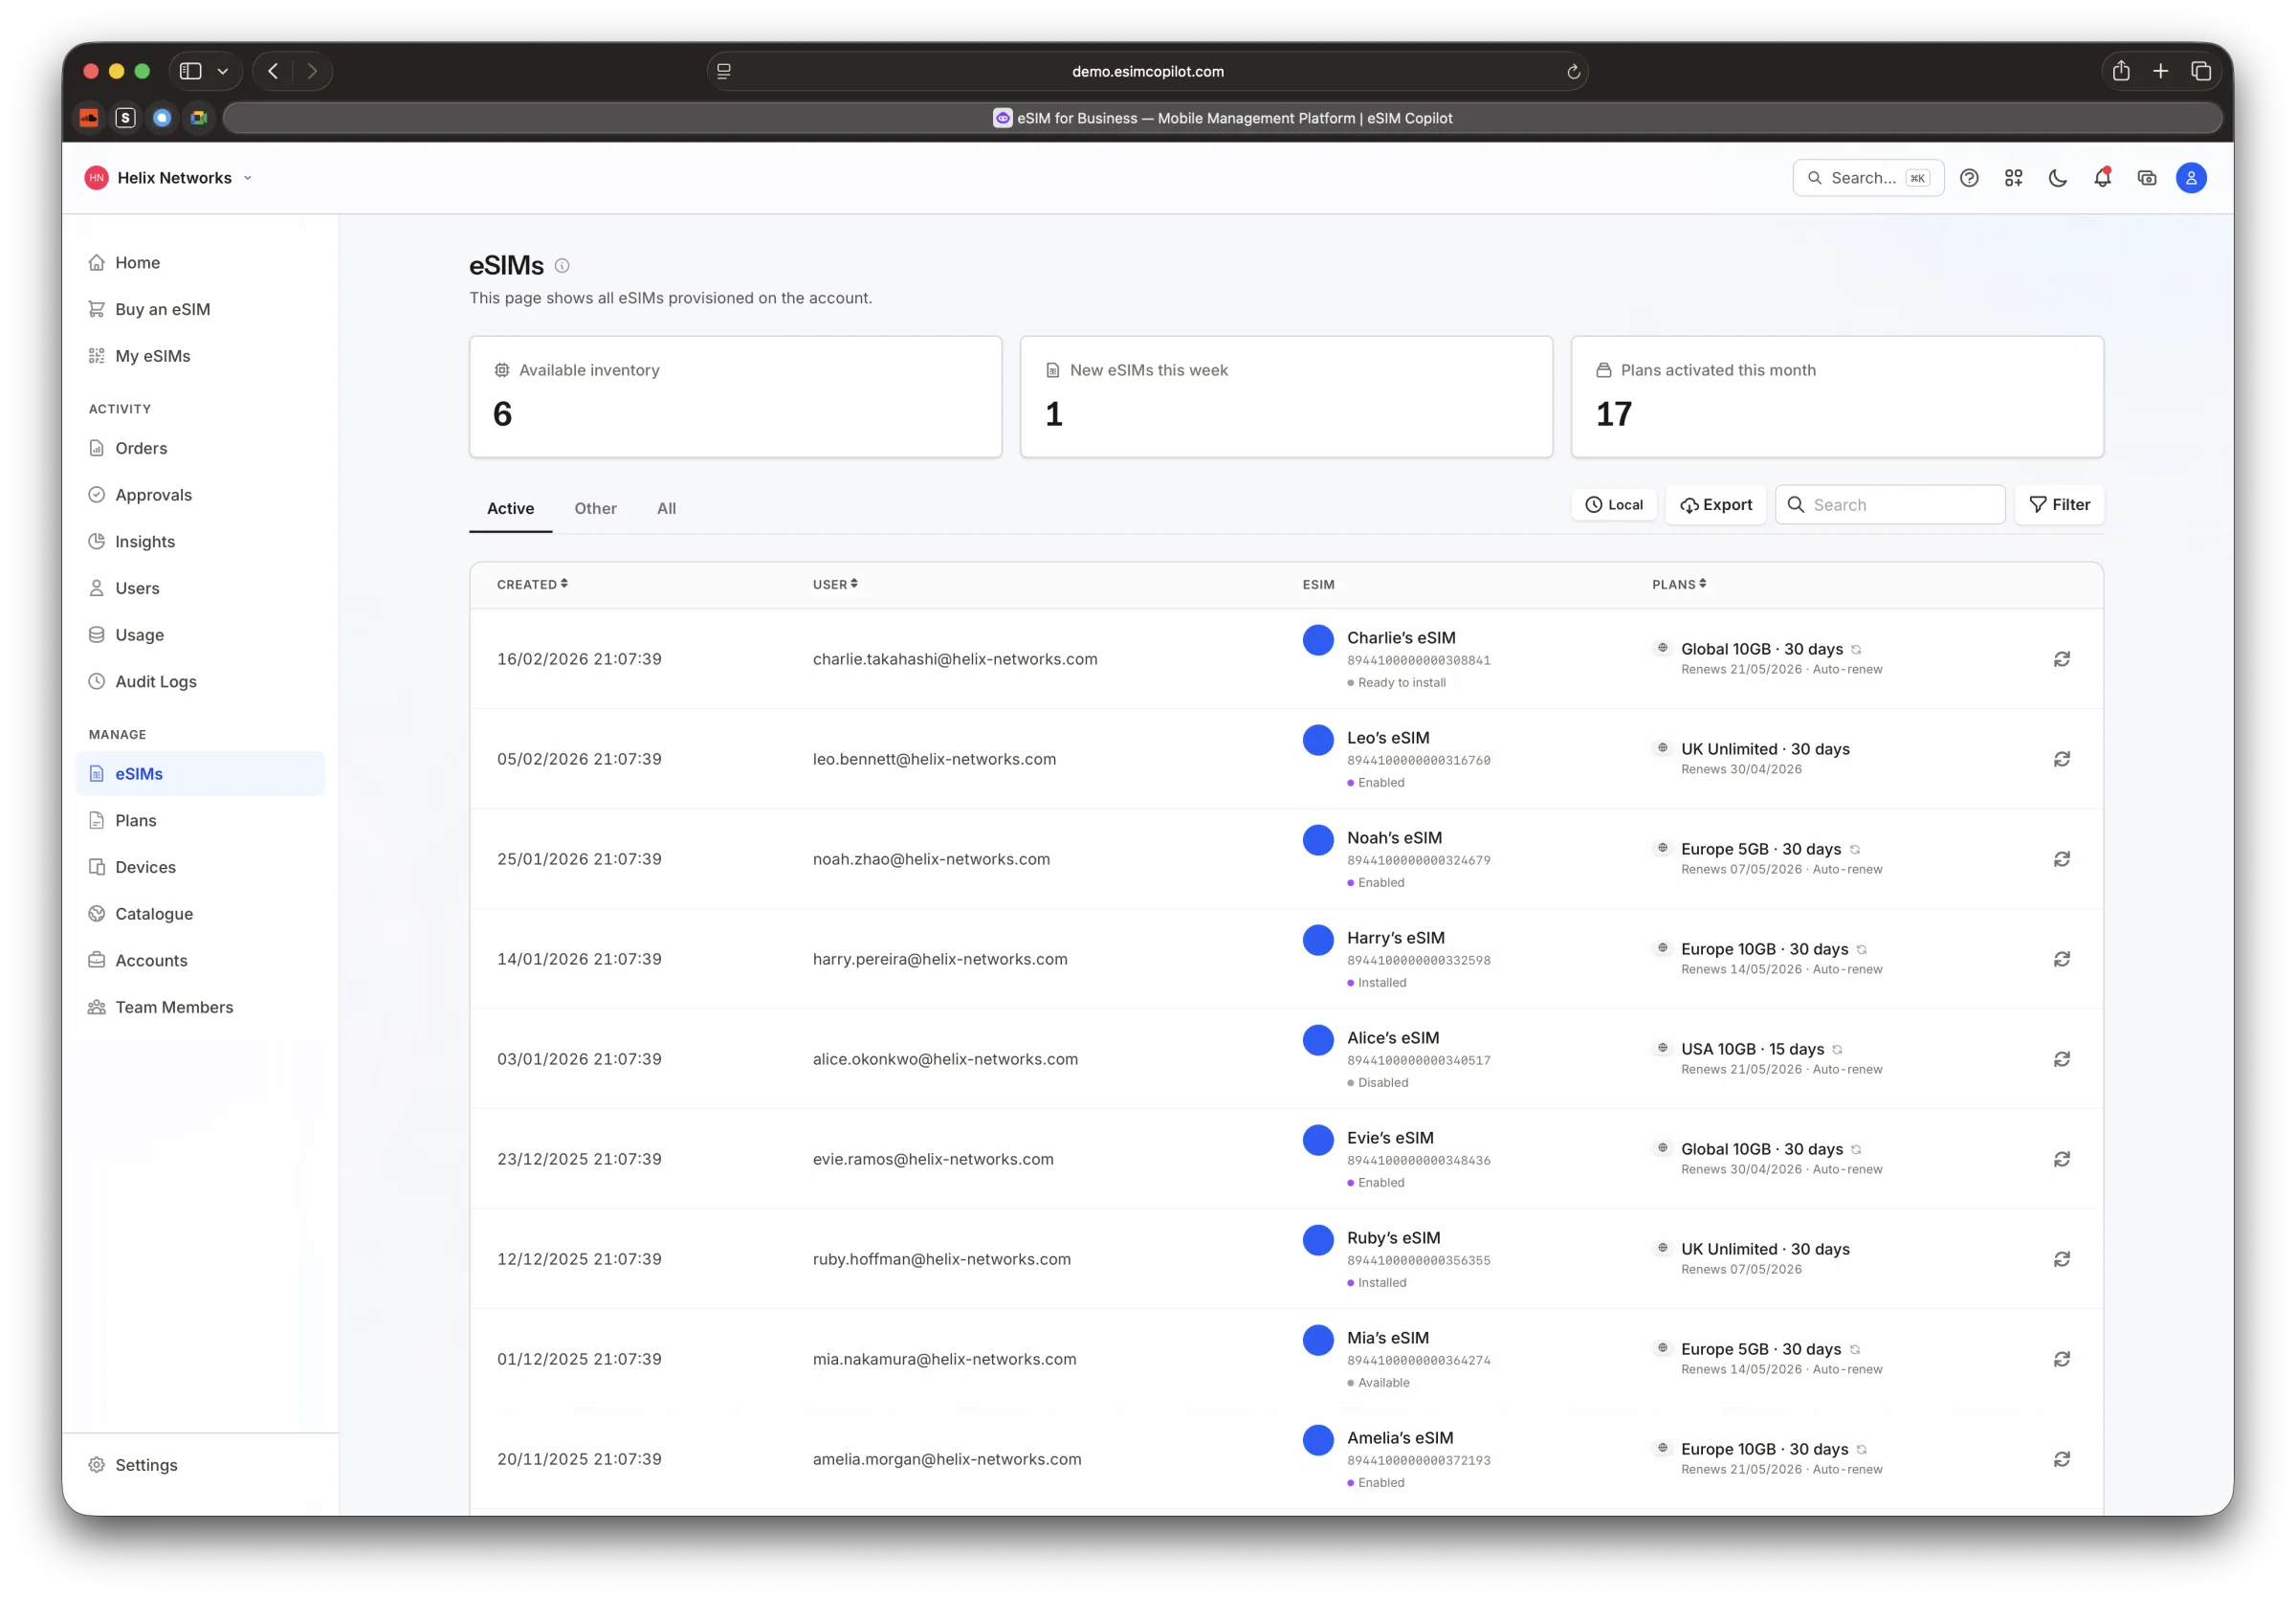The width and height of the screenshot is (2296, 1598).
Task: Click the table Search field
Action: 1890,505
